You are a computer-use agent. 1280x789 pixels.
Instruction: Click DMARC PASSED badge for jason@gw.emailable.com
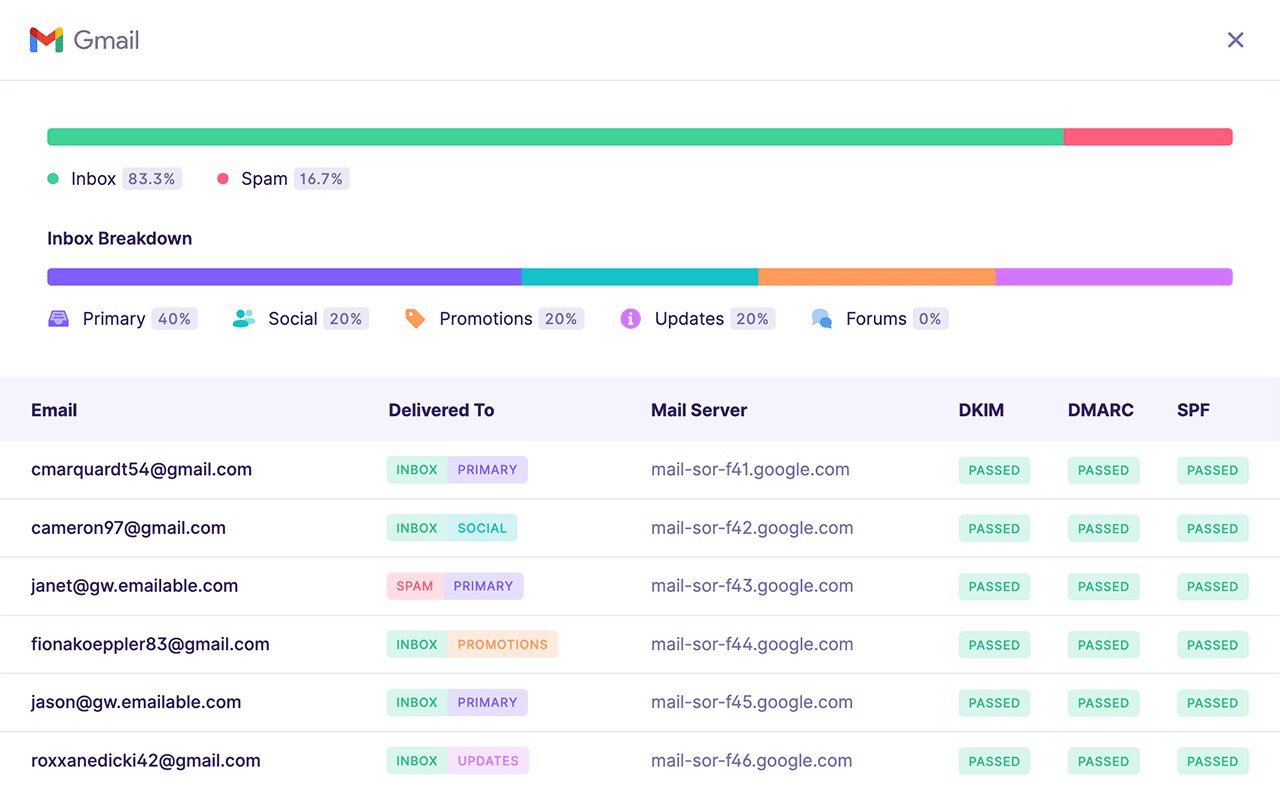[1103, 703]
